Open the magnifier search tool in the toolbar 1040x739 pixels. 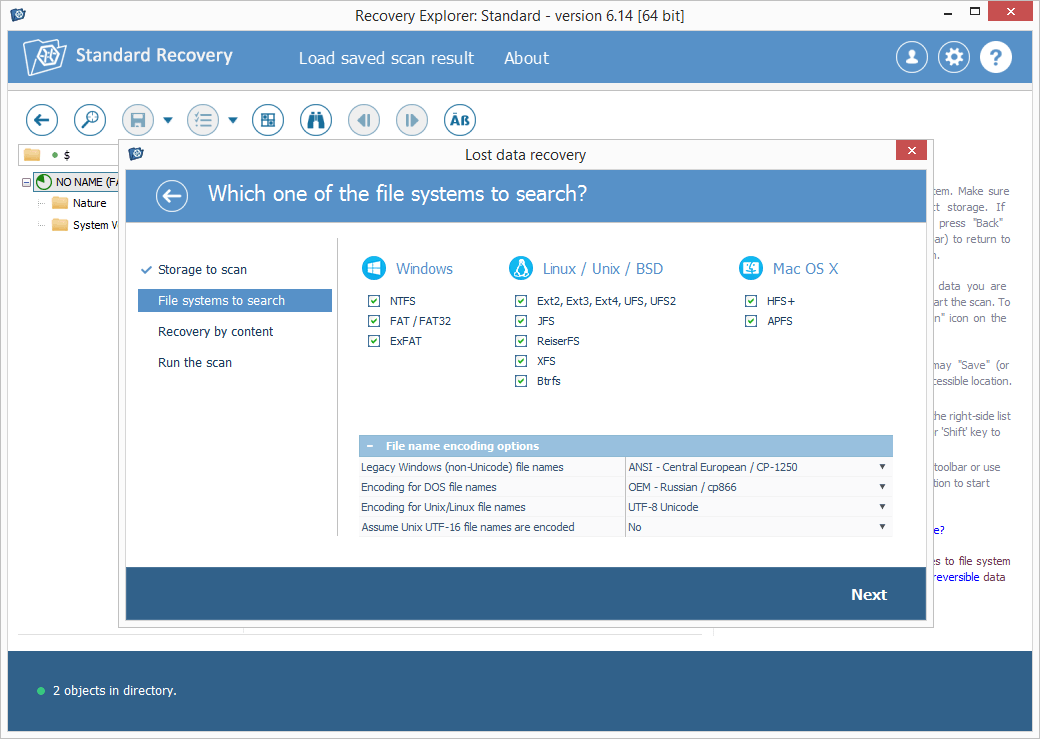pyautogui.click(x=90, y=120)
